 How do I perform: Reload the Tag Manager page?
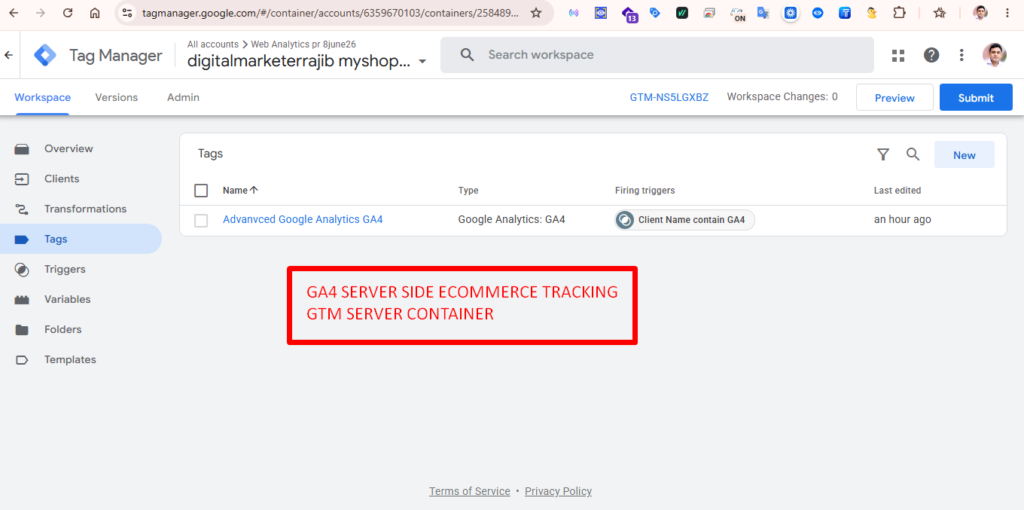tap(67, 12)
